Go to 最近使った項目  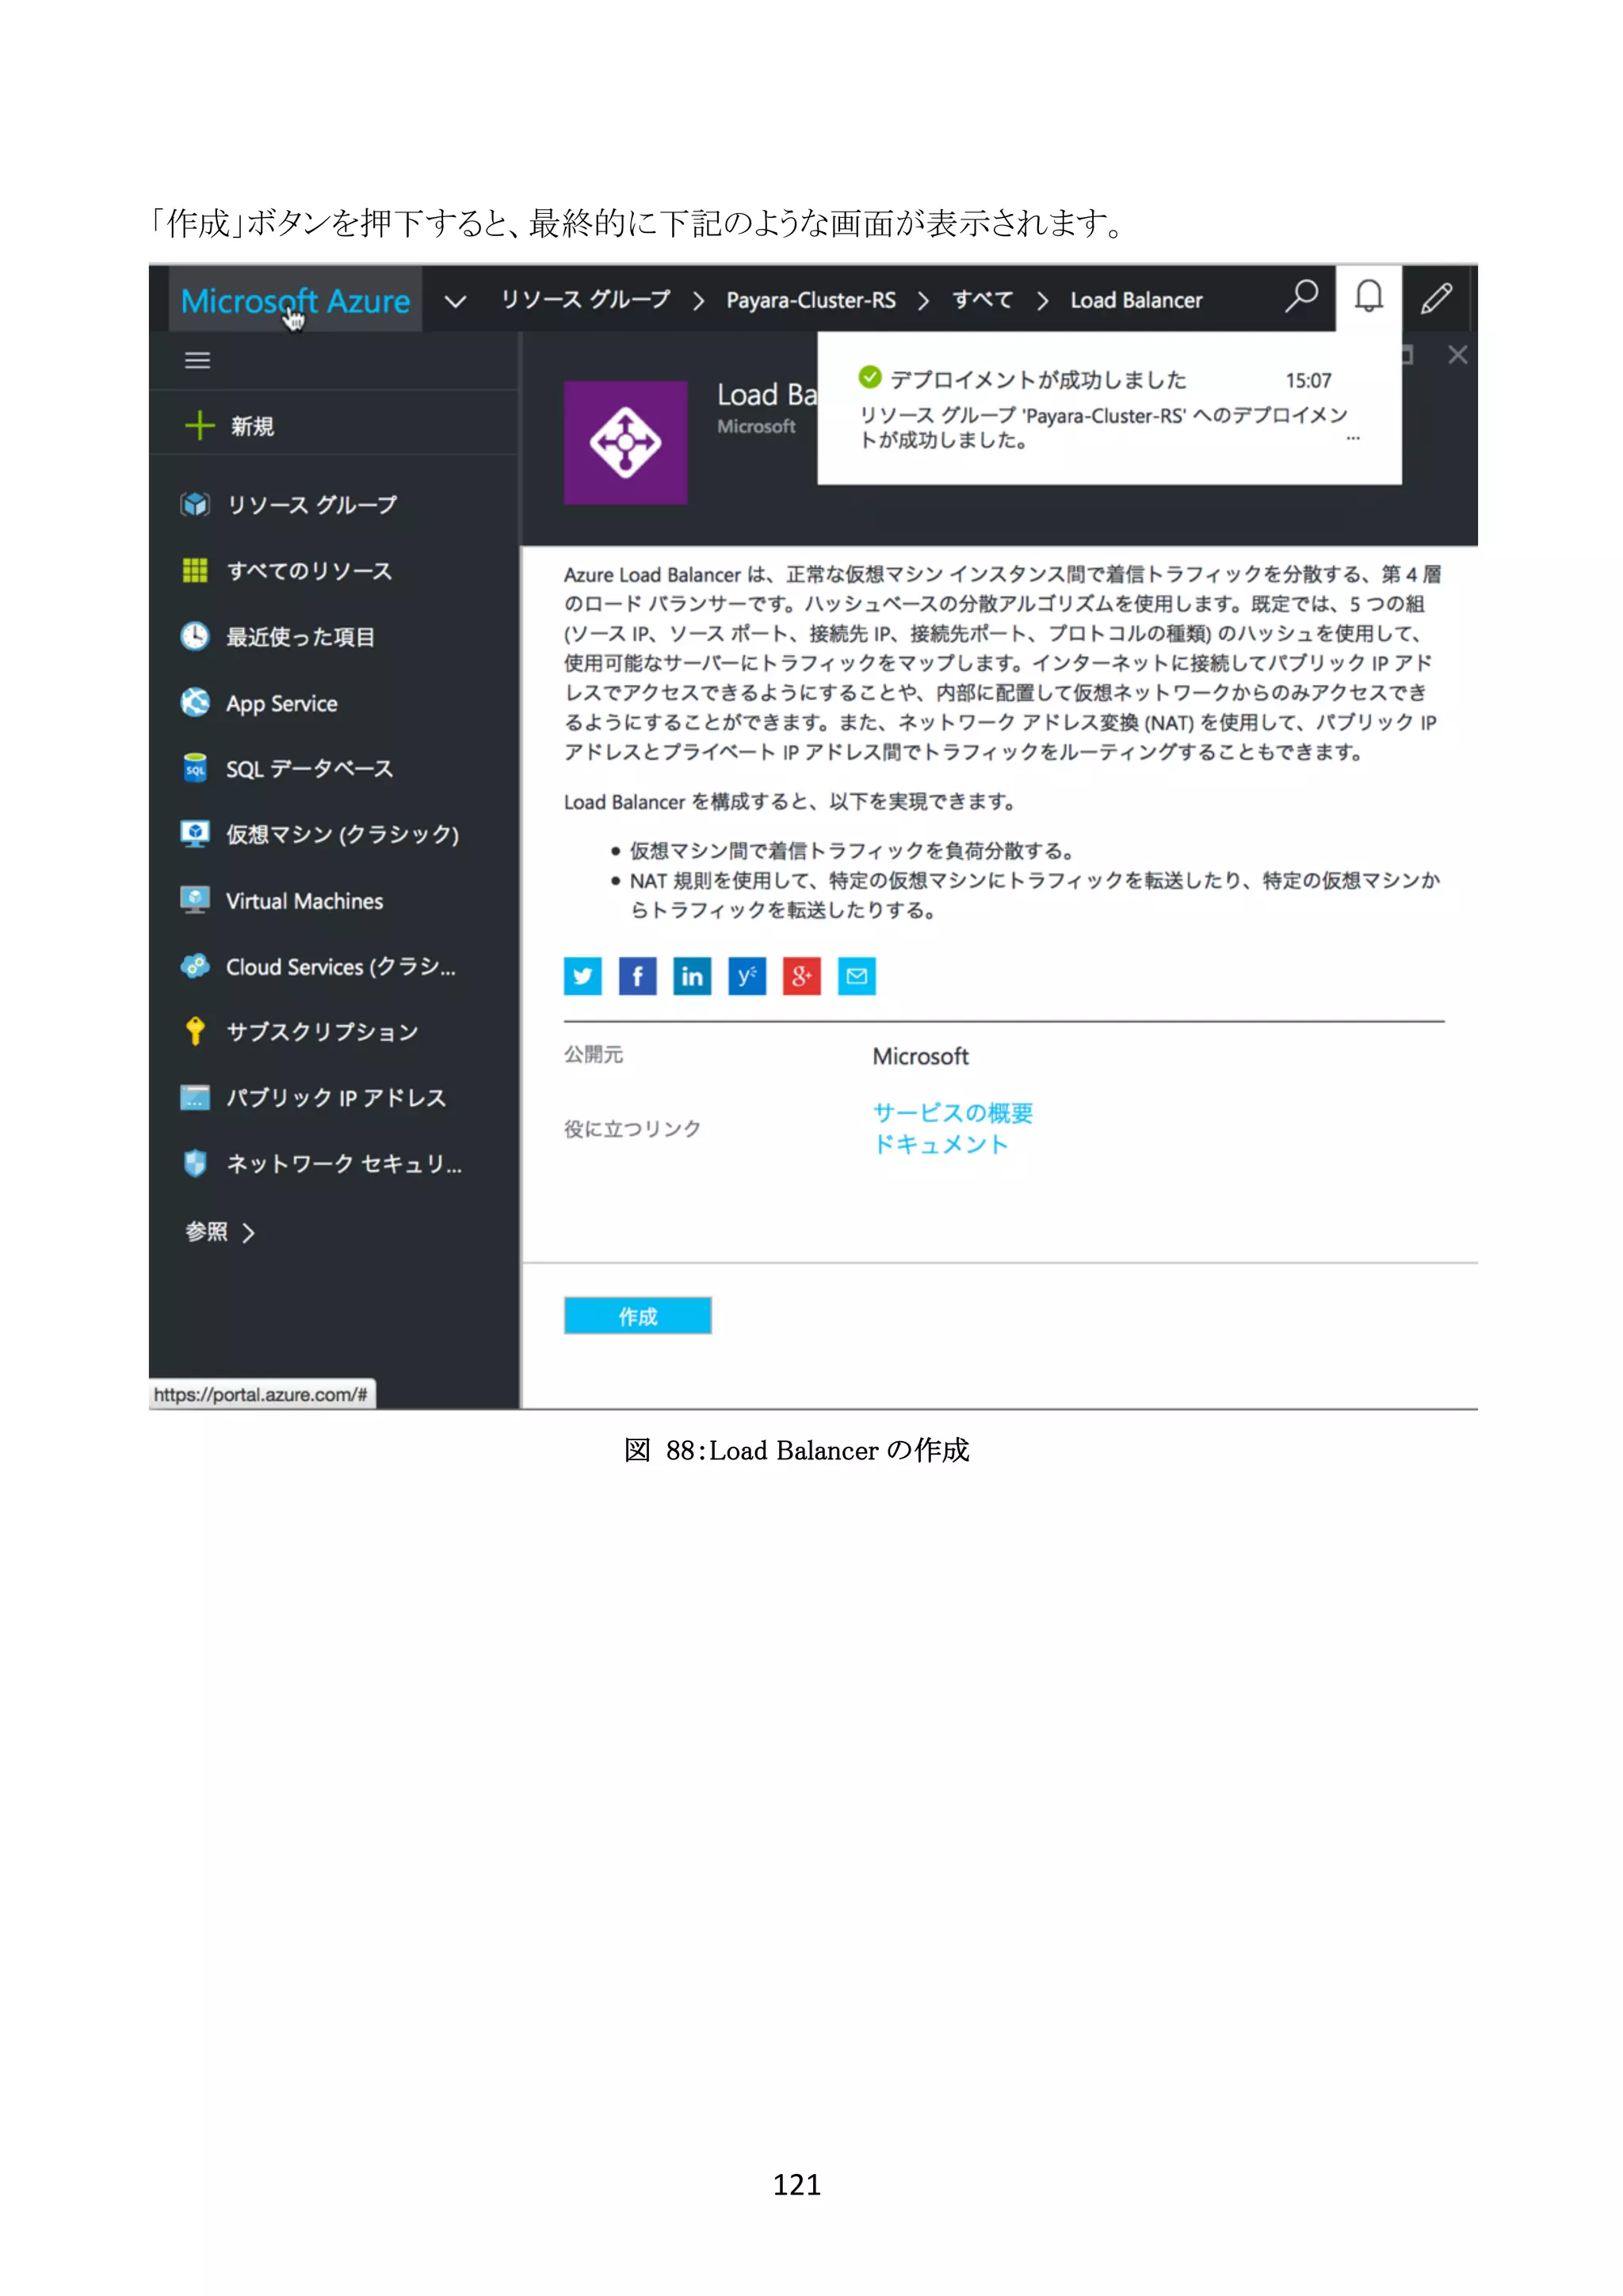pos(301,636)
